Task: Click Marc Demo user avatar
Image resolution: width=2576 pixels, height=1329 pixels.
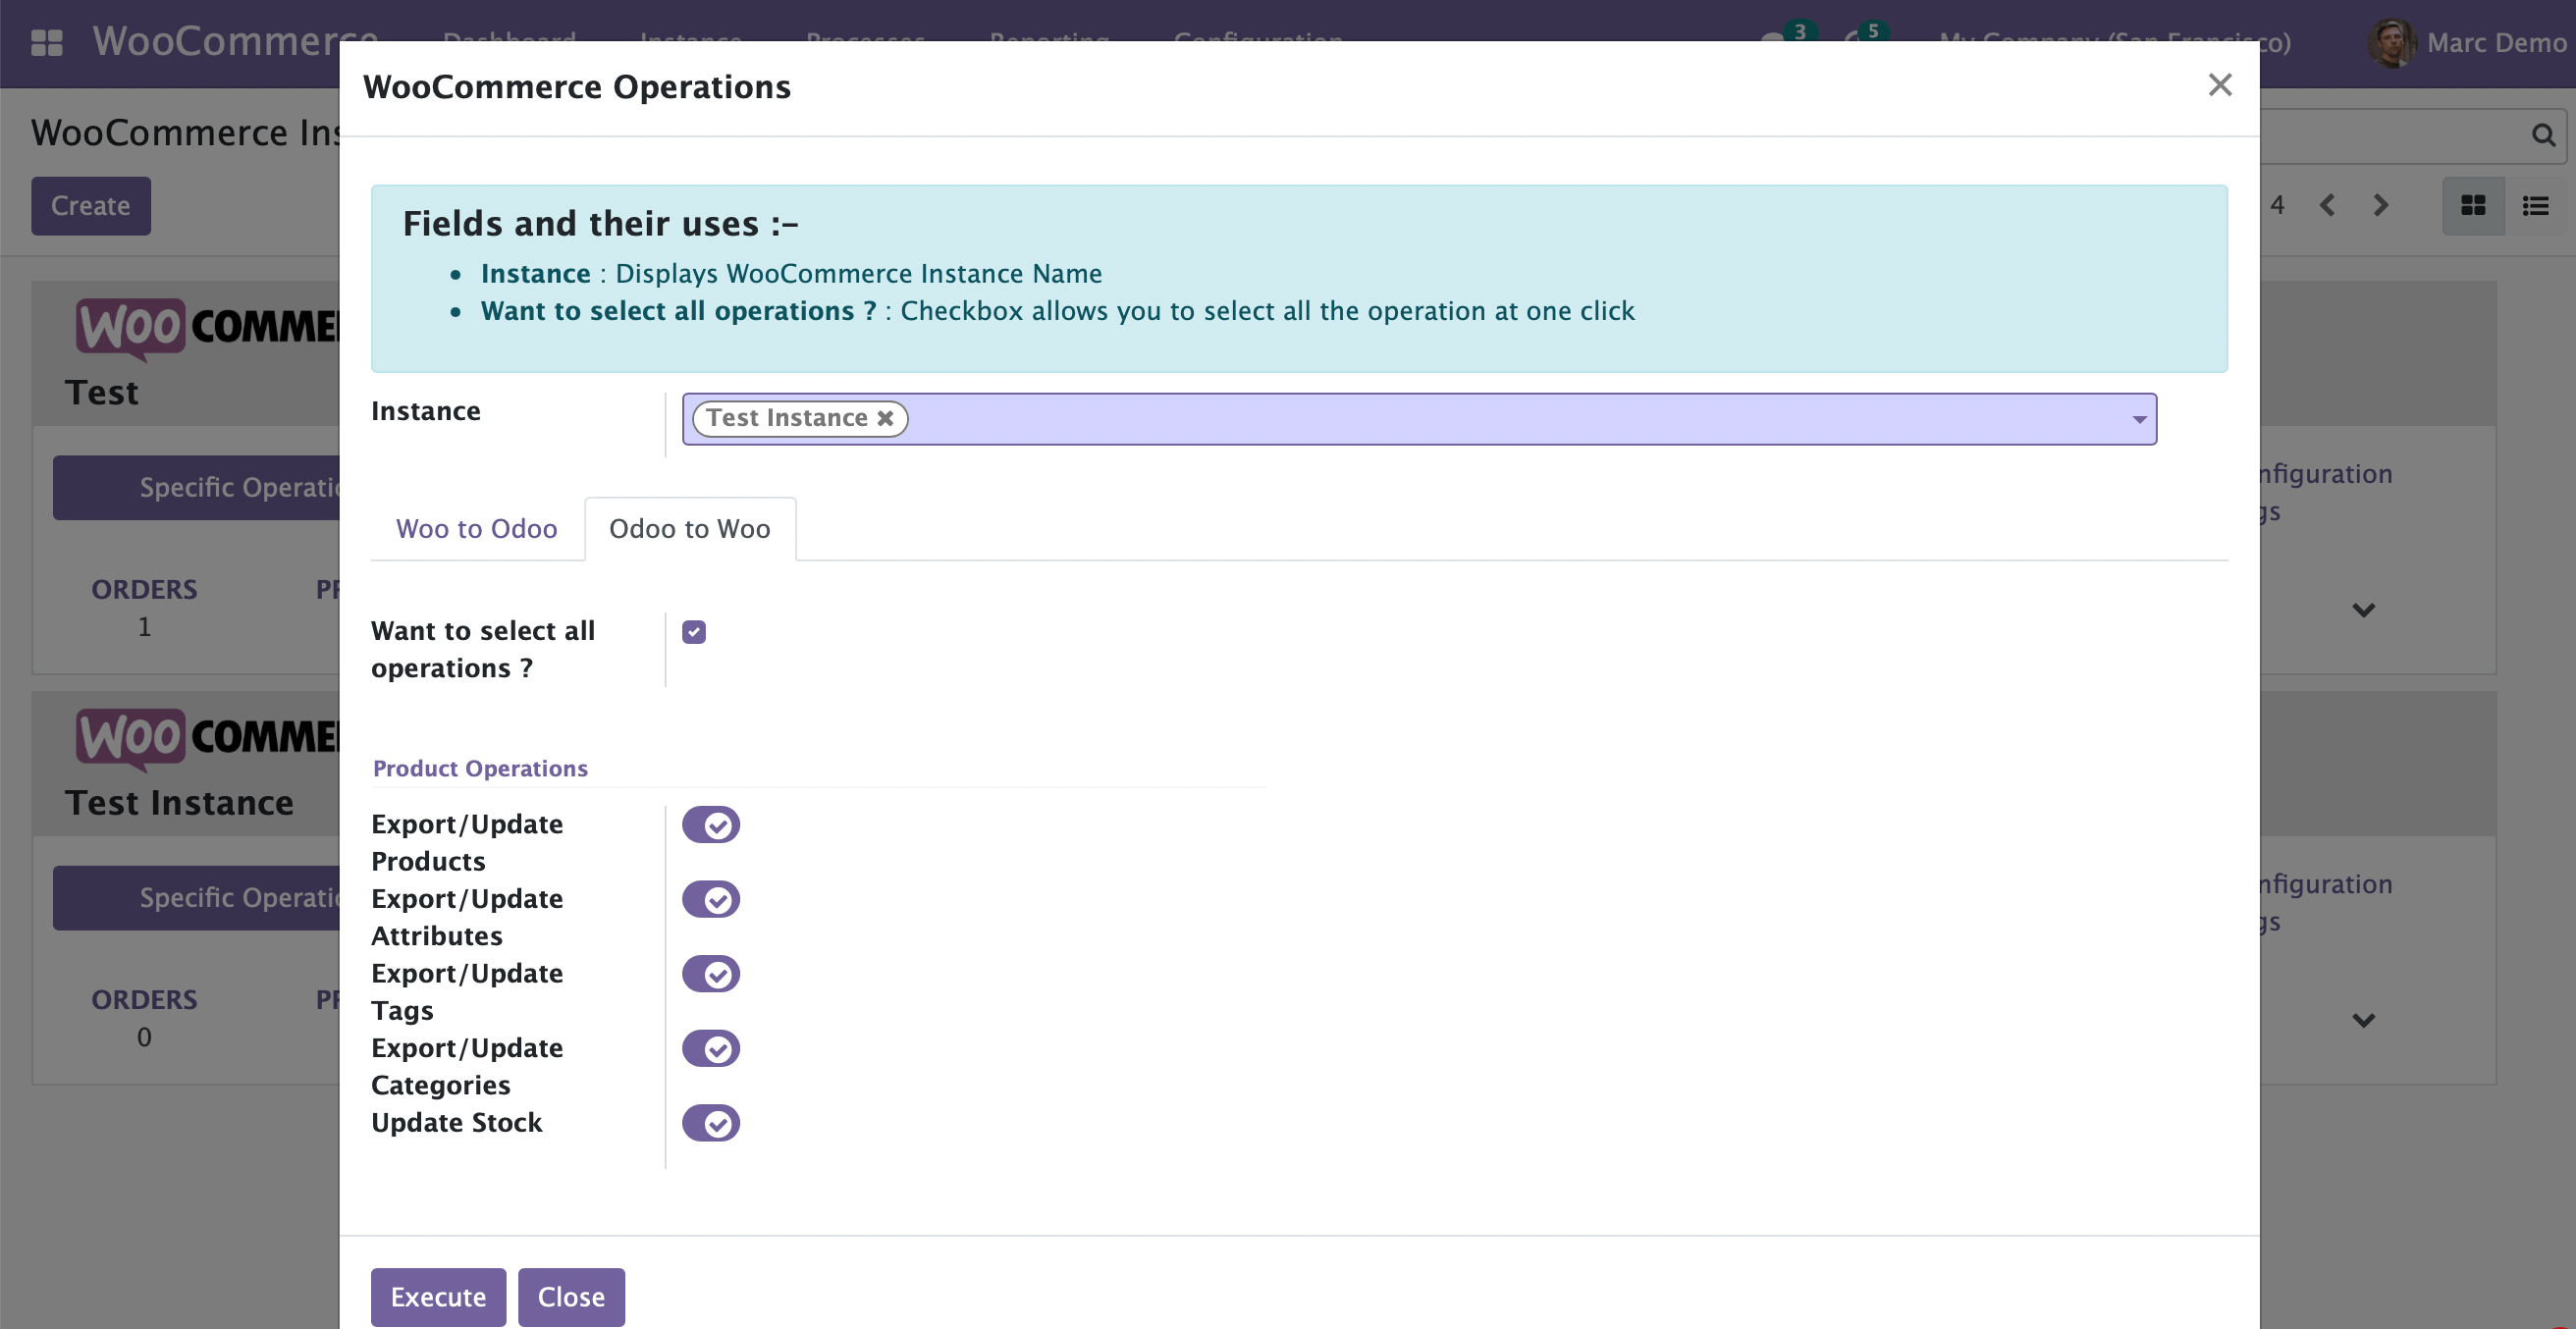Action: (2391, 43)
